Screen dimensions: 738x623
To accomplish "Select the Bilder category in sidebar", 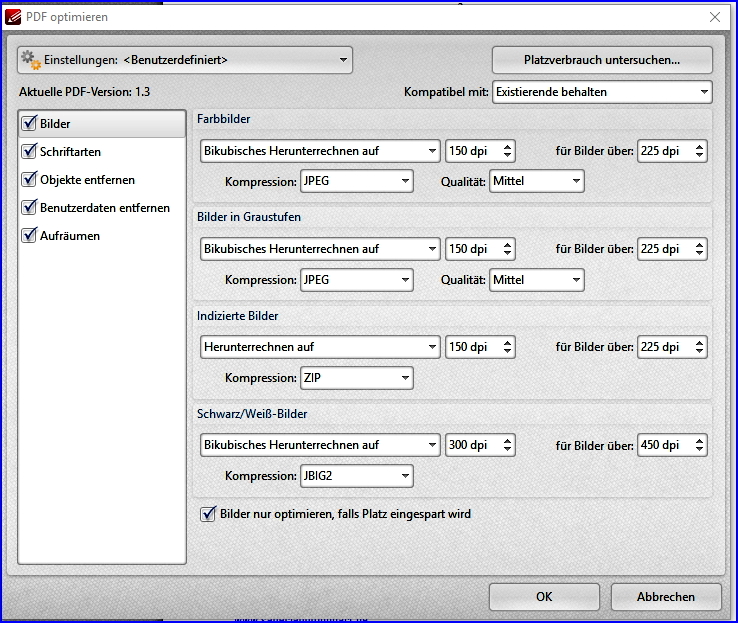I will point(102,124).
